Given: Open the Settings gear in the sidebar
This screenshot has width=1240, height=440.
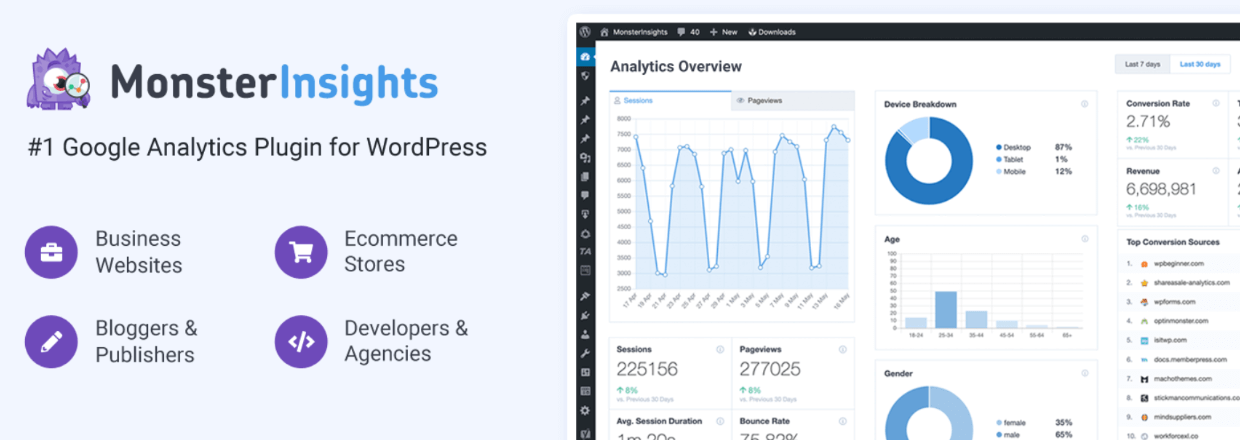Looking at the screenshot, I should point(585,410).
